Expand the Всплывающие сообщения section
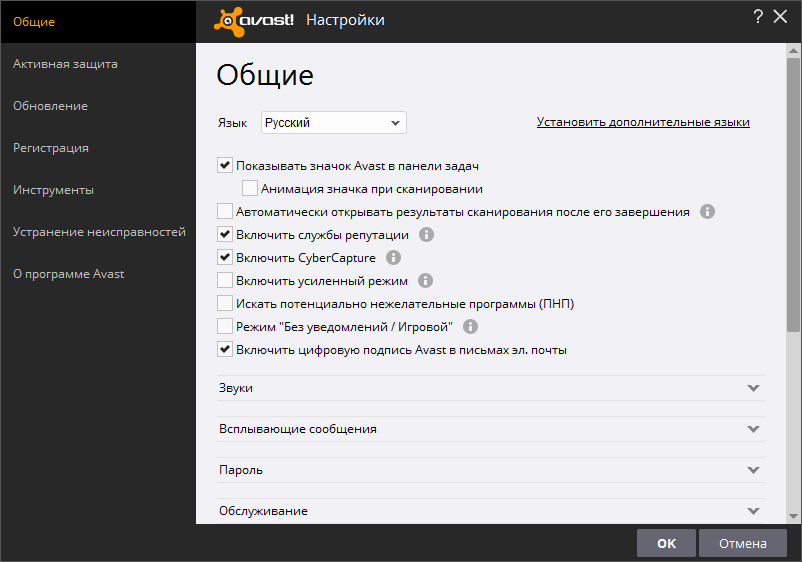 coord(491,429)
